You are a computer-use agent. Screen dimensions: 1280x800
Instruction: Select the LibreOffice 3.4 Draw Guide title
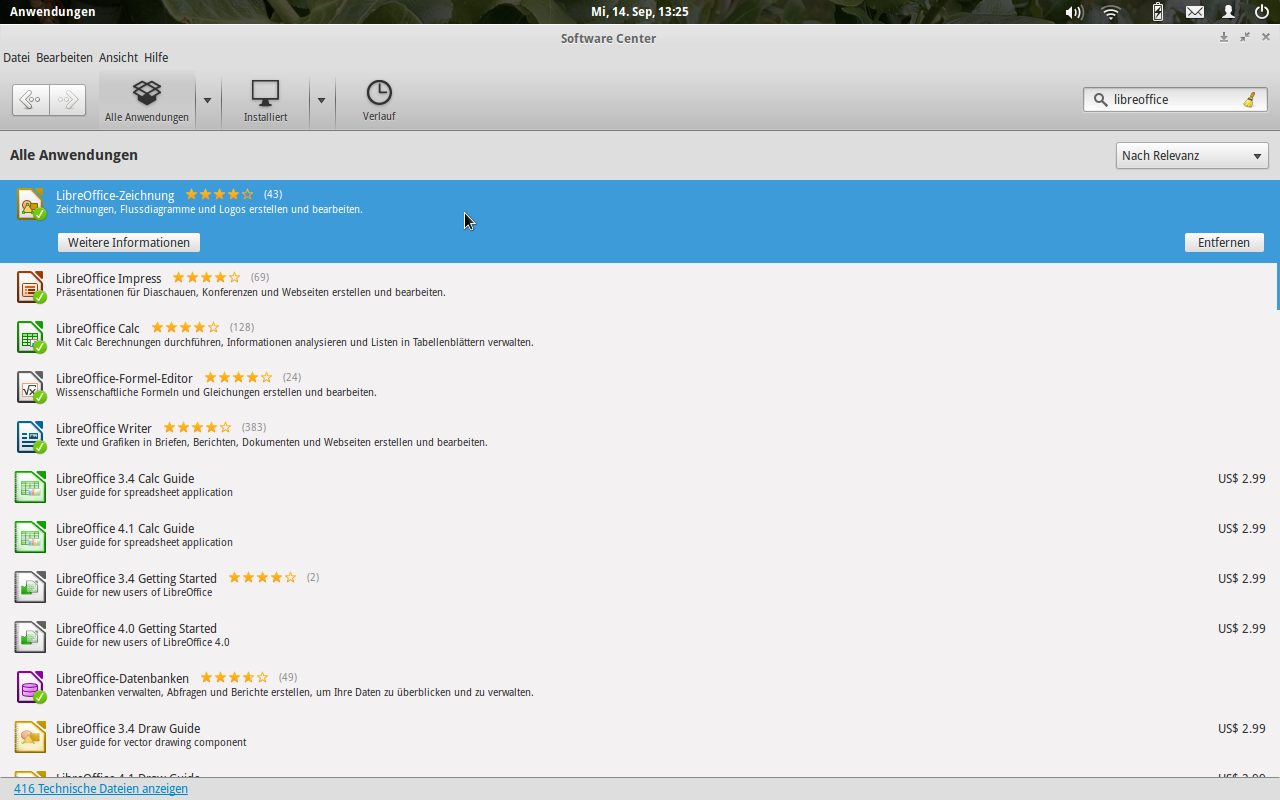click(x=128, y=728)
